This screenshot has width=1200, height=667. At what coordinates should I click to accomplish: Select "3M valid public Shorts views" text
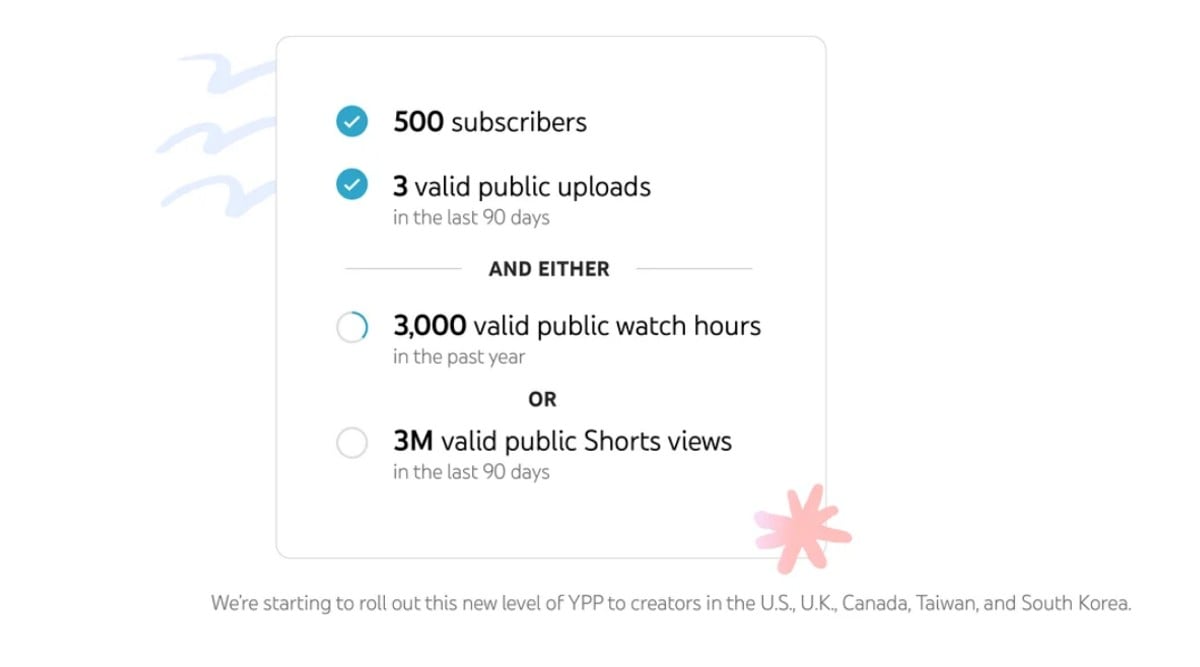pyautogui.click(x=562, y=441)
